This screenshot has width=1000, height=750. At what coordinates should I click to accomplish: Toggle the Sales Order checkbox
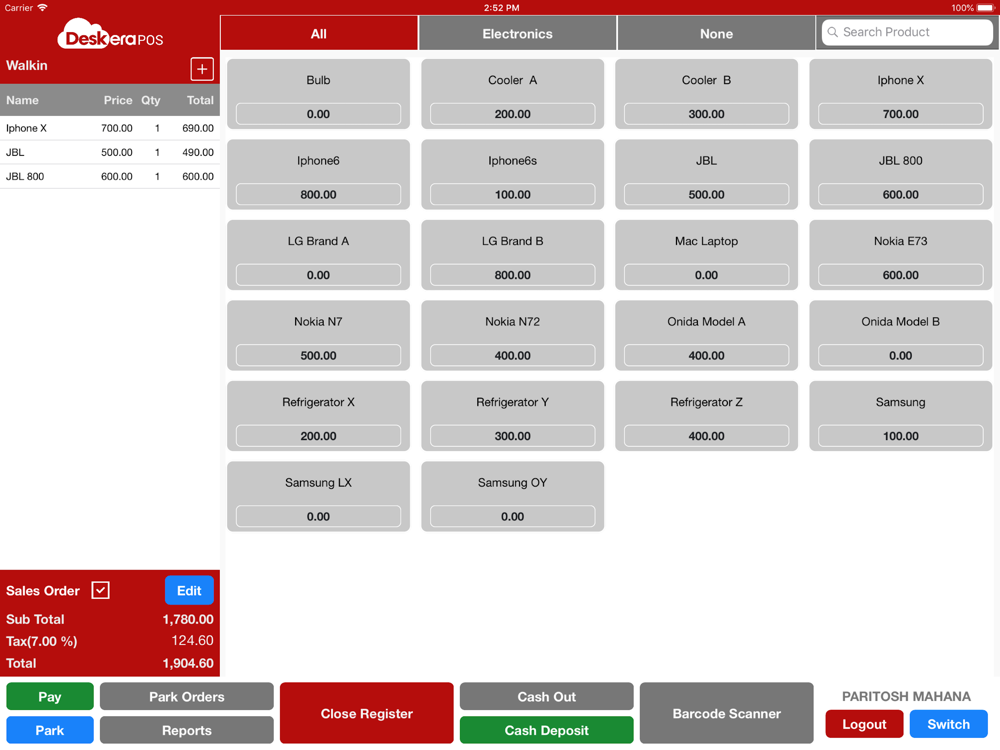click(100, 590)
